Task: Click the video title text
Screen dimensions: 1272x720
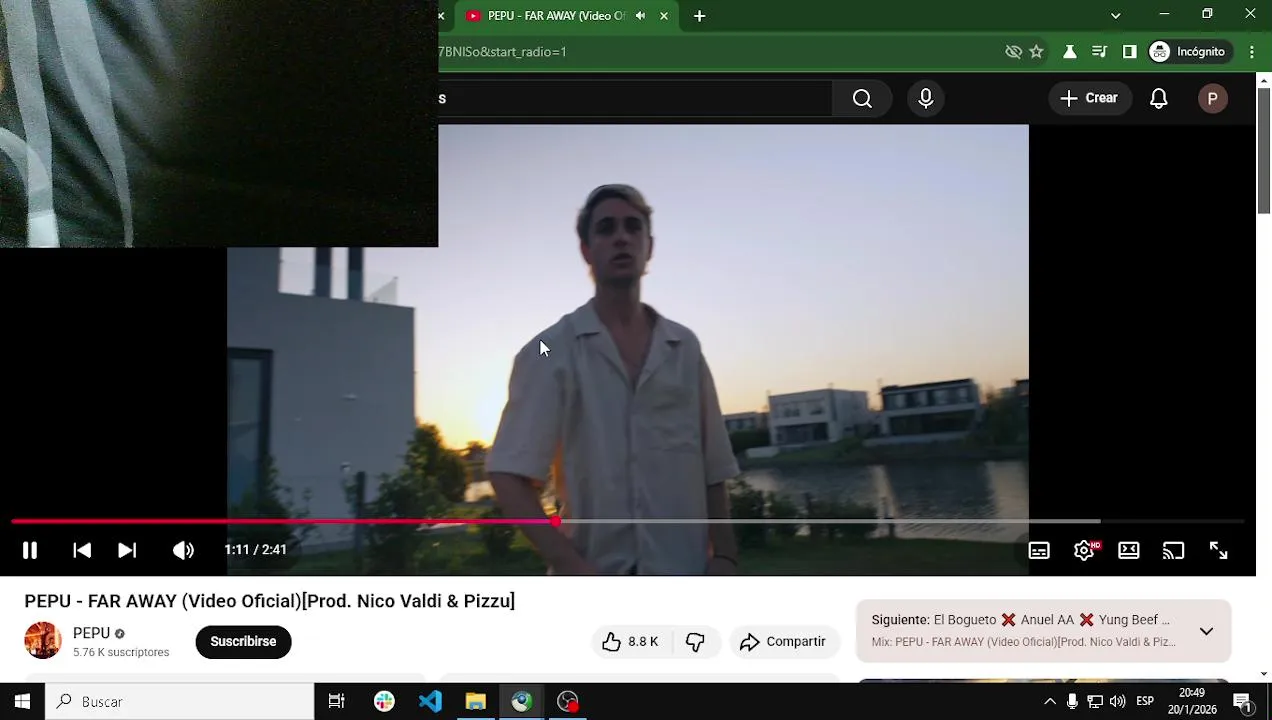Action: coord(269,601)
